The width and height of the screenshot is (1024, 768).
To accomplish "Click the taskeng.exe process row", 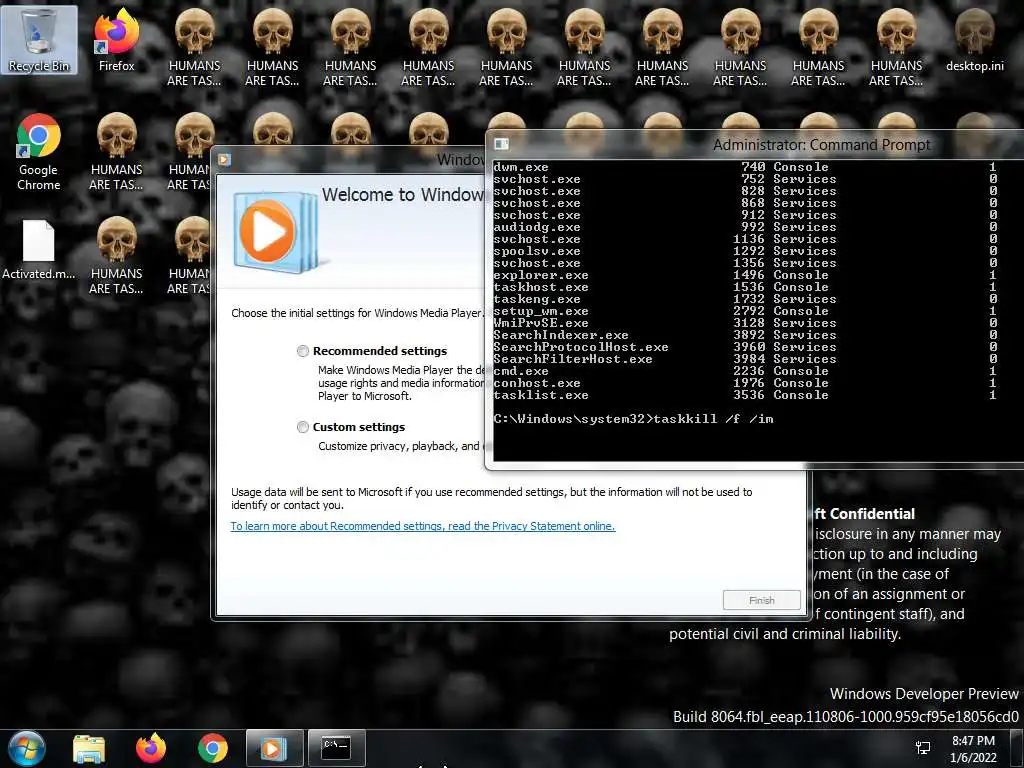I will click(x=745, y=300).
